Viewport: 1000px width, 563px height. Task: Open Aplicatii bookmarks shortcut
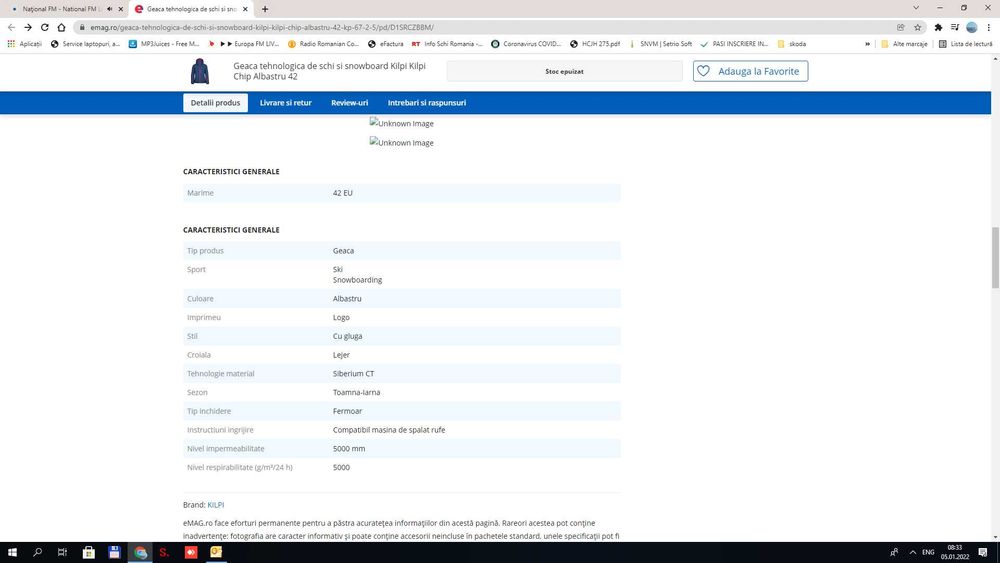pos(24,44)
